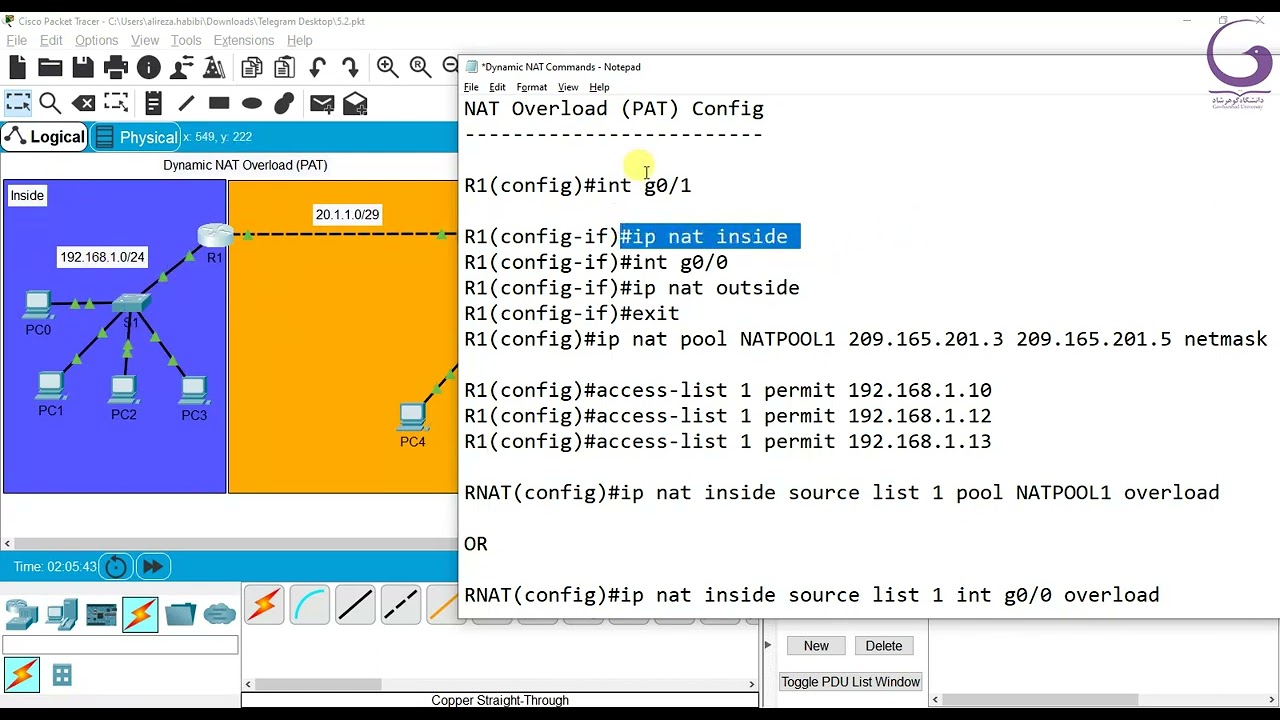
Task: Select the Multiuser Connection cloud category
Action: tap(220, 613)
